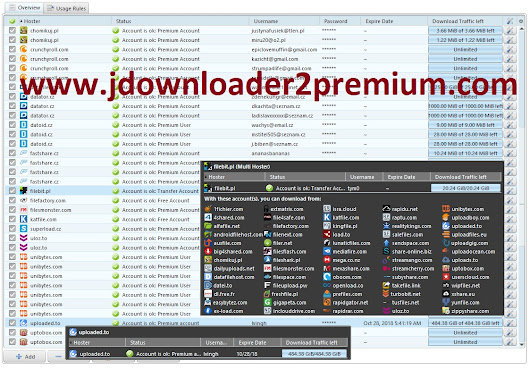Click openload.co in the filebit.pl popup
The image size is (530, 369).
[348, 286]
